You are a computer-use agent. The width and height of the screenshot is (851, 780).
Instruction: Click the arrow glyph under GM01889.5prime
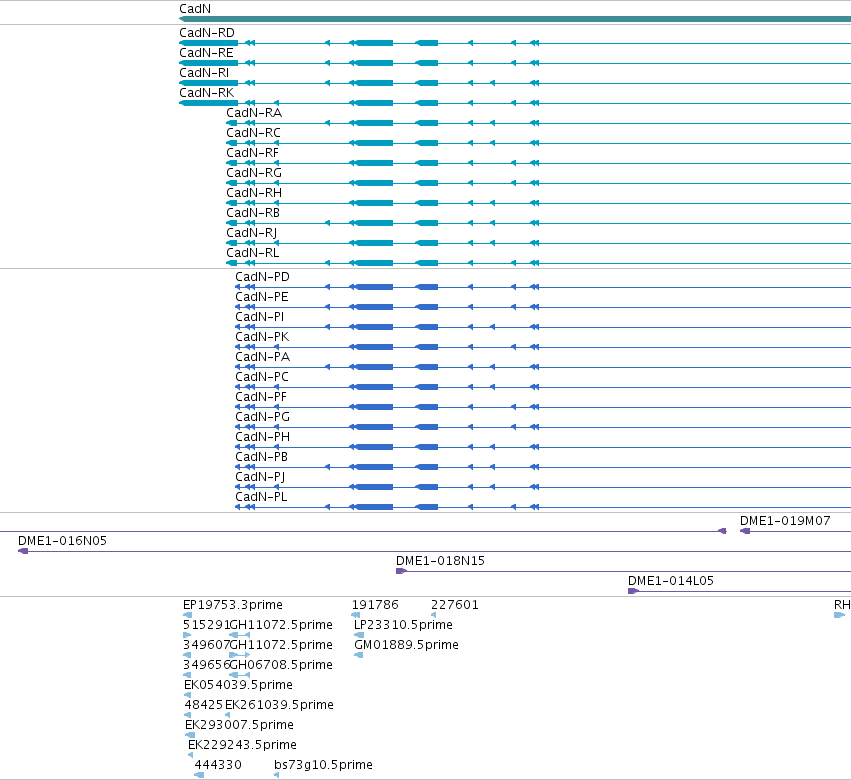click(358, 655)
